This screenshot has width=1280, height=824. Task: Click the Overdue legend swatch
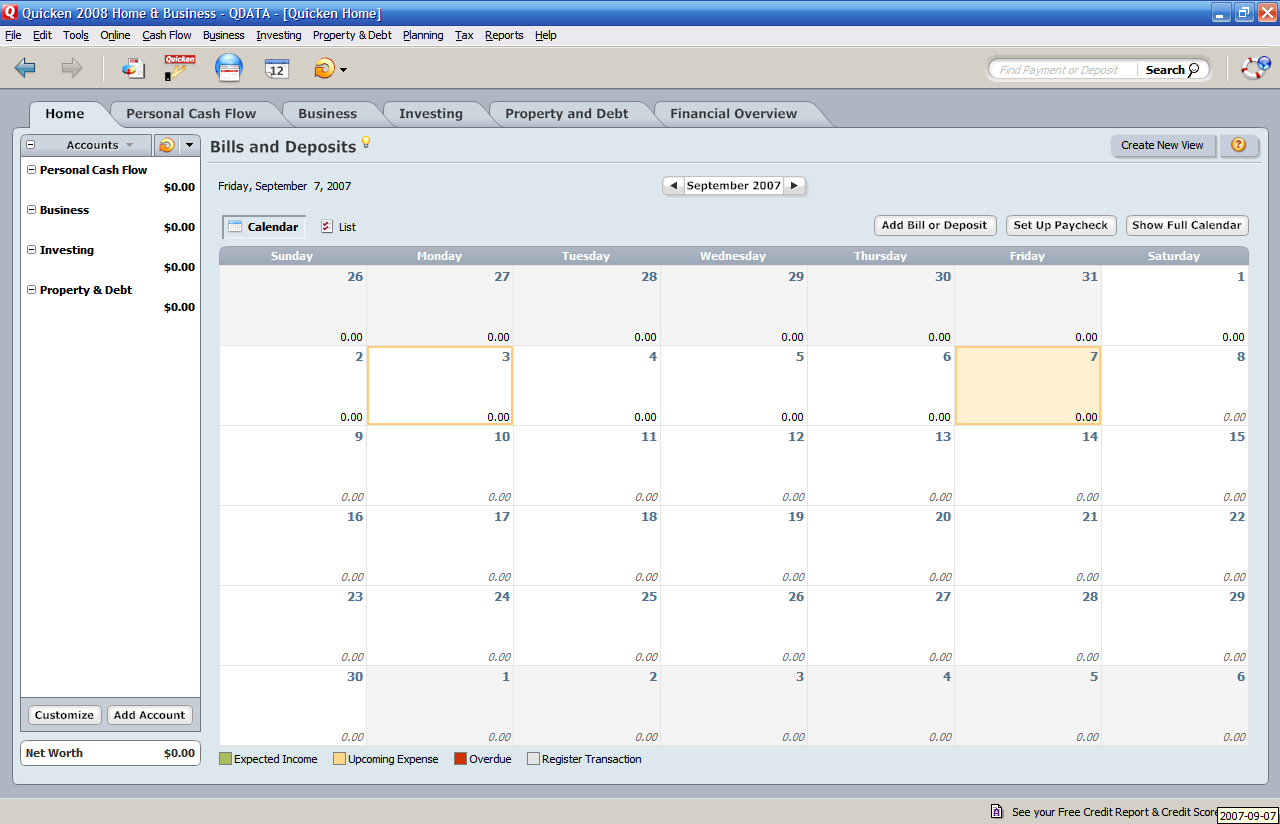[x=460, y=759]
